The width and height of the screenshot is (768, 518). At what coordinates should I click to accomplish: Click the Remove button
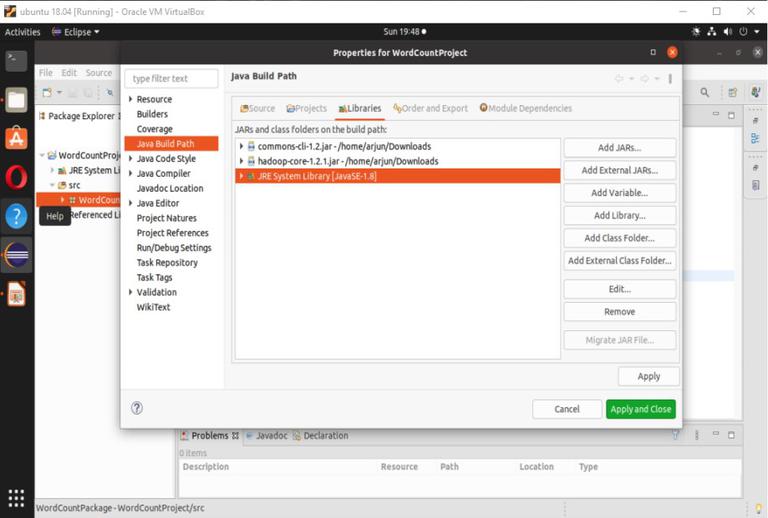[x=620, y=311]
